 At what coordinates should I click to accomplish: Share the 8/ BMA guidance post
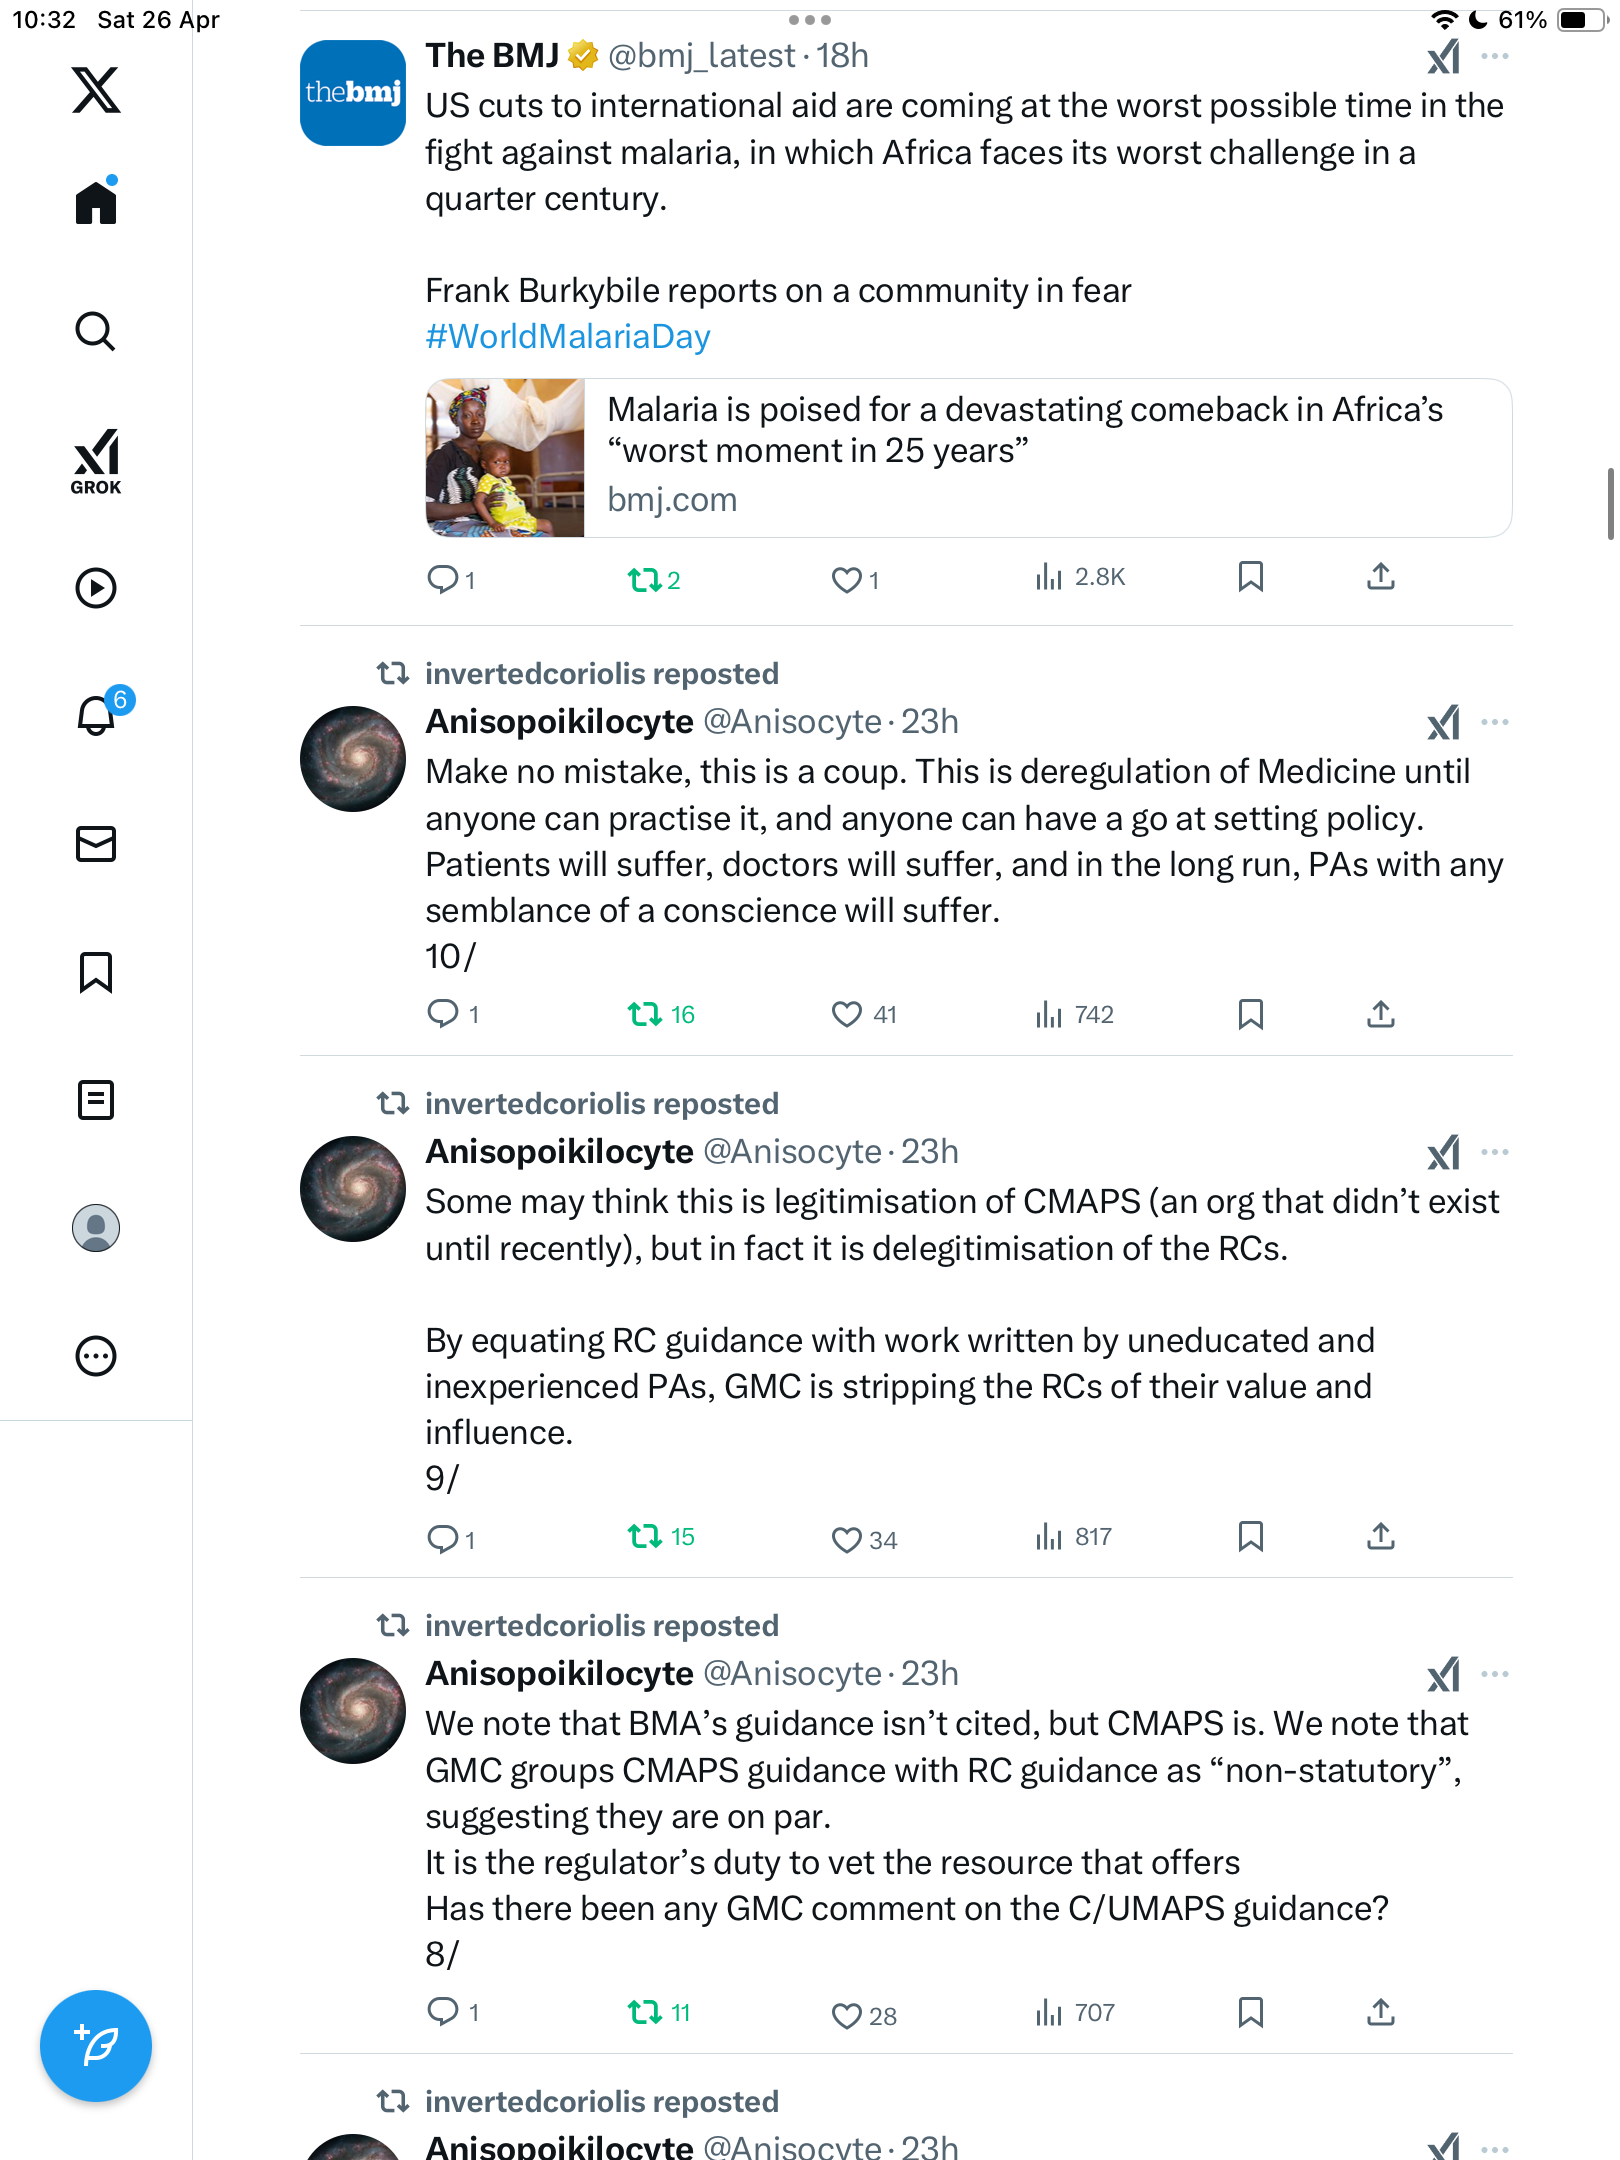point(1381,2012)
